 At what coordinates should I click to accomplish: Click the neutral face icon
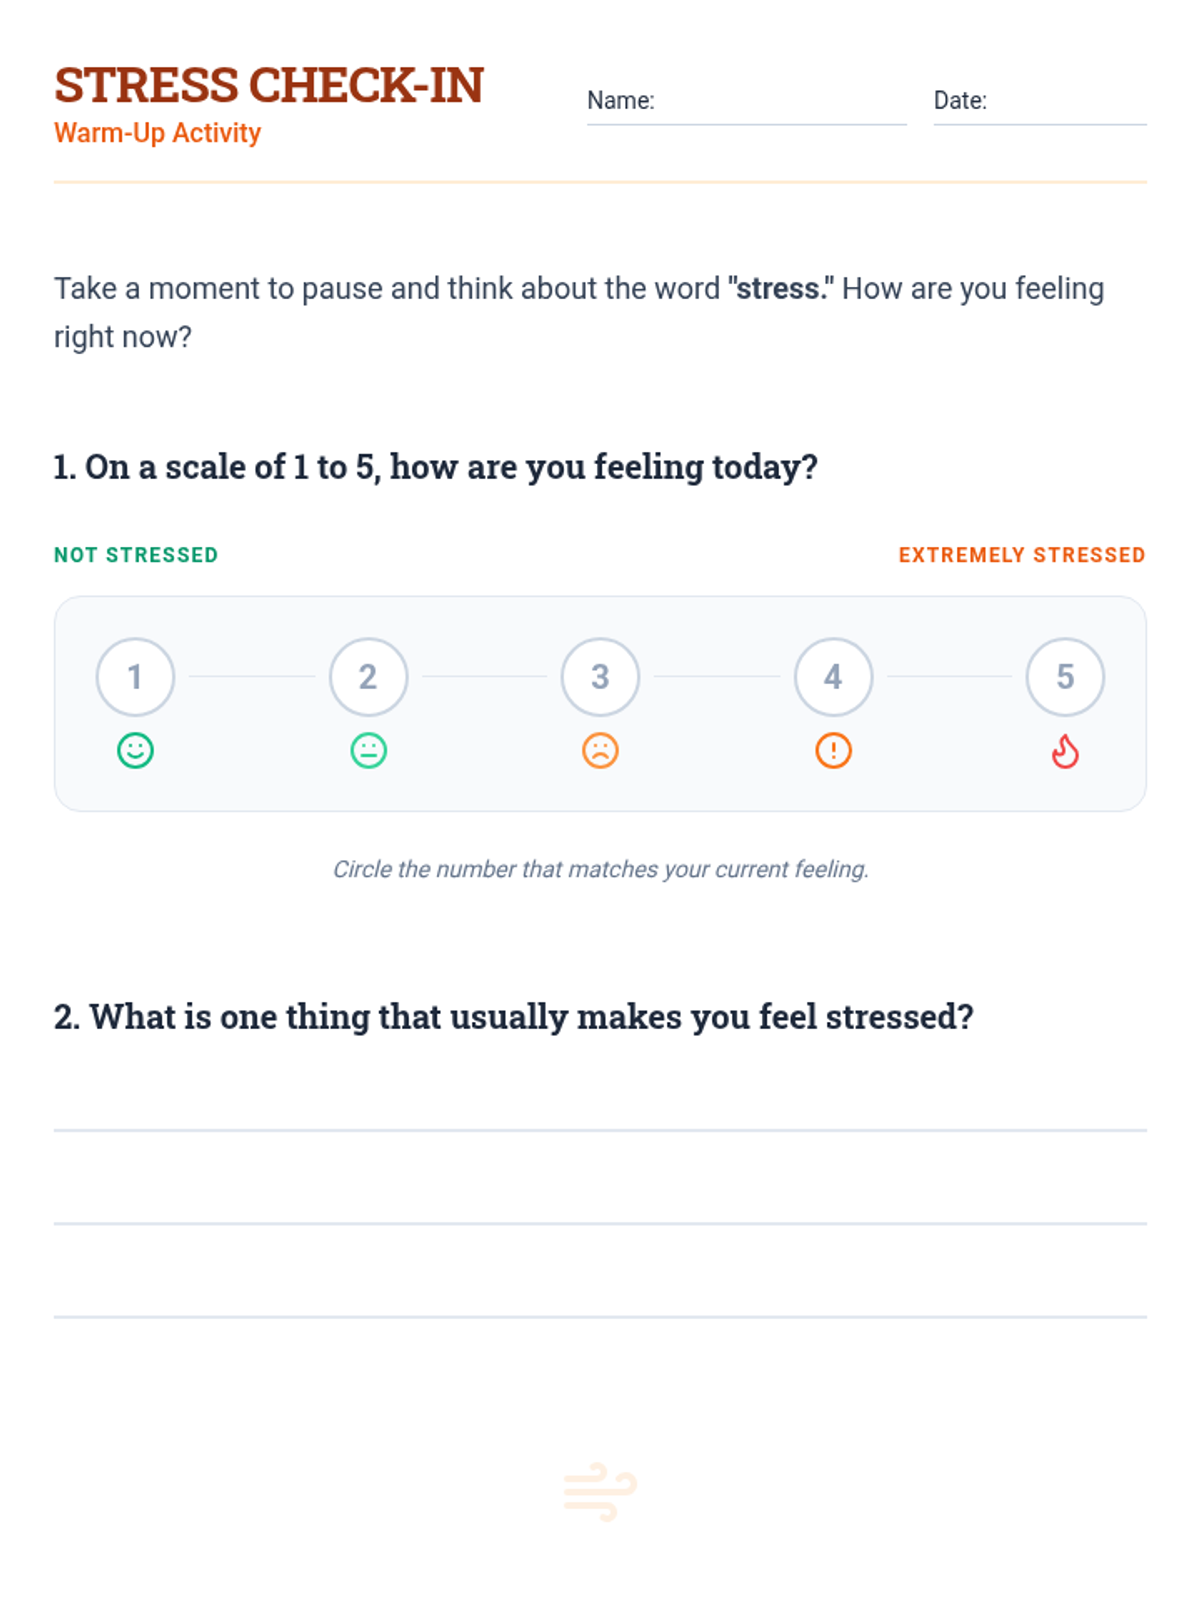coord(368,750)
